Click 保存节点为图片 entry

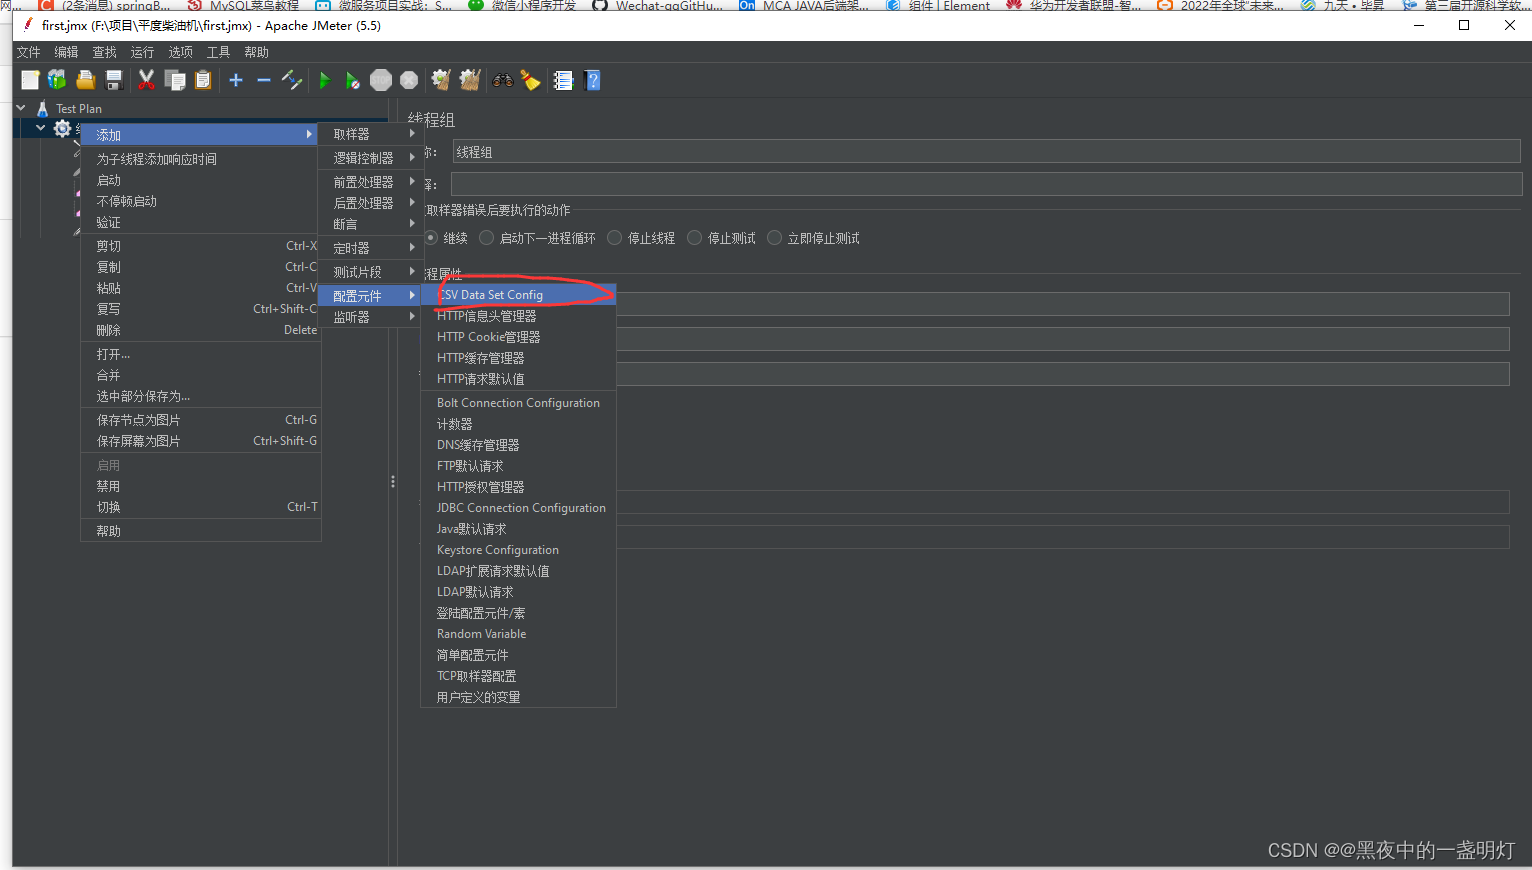[x=200, y=420]
